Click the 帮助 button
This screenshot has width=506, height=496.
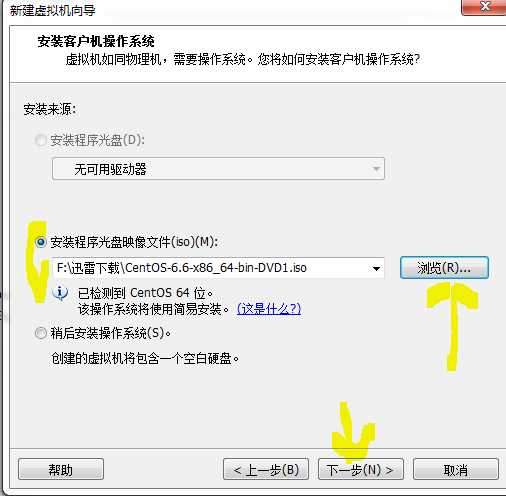pyautogui.click(x=61, y=469)
